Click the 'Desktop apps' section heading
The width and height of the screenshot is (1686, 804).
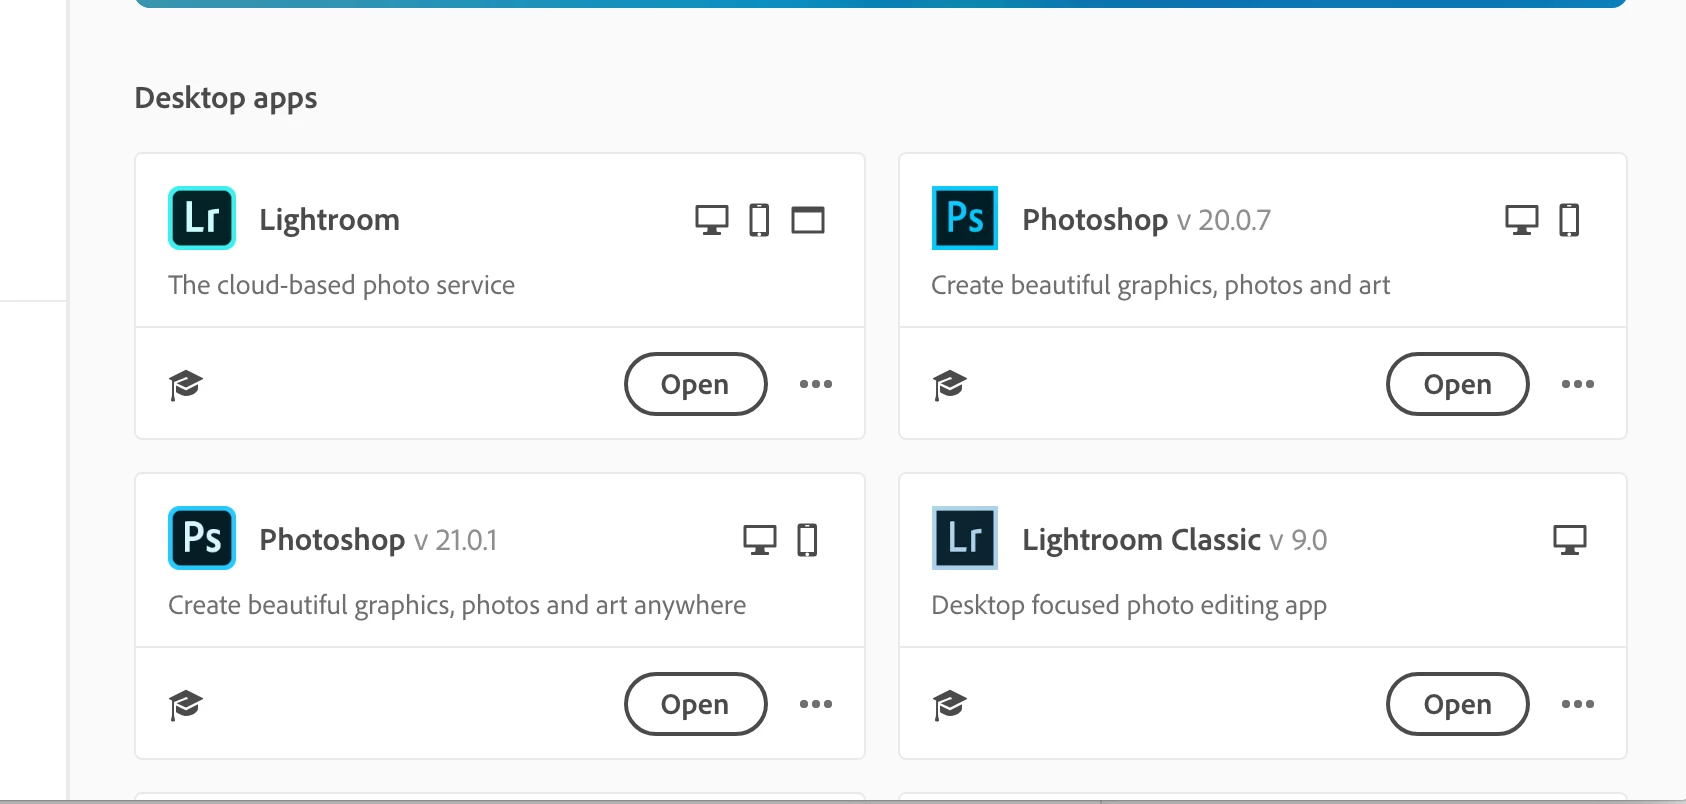tap(226, 99)
